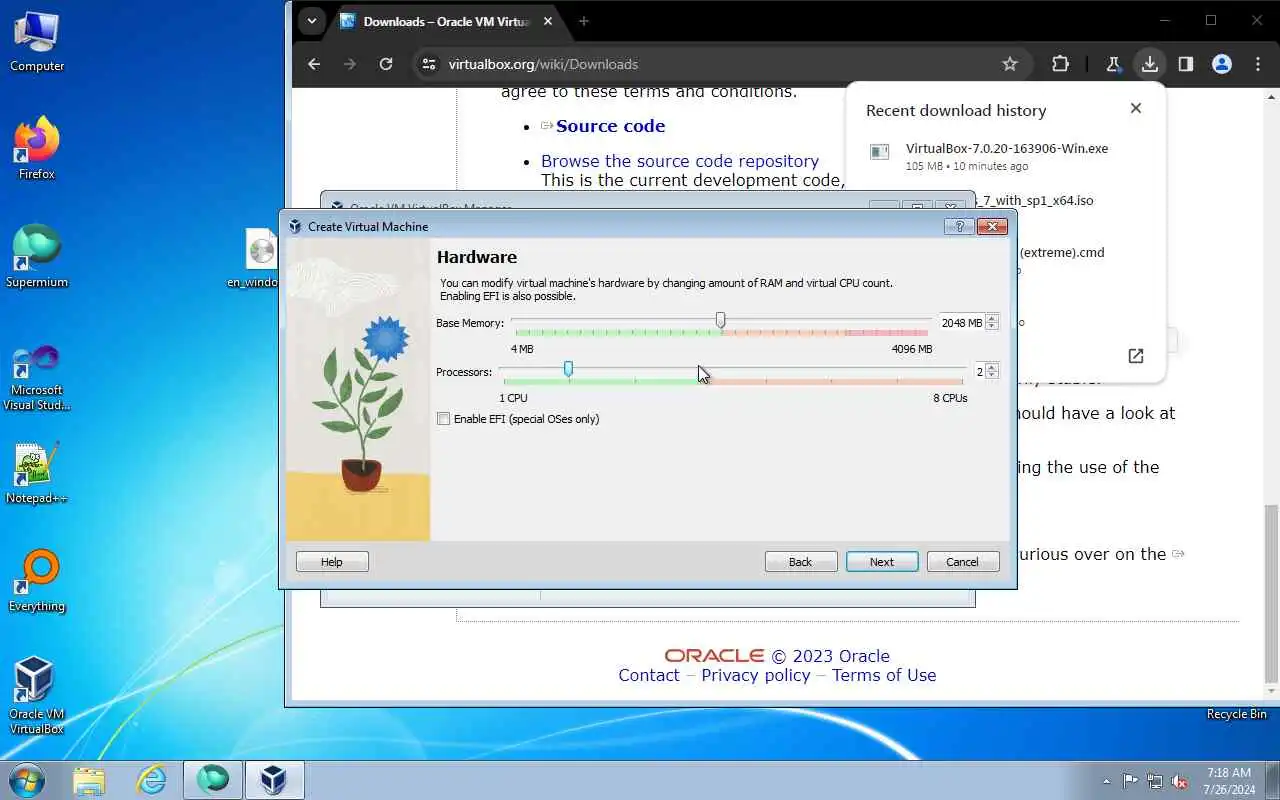Select the en_windows ISO file on desktop
Image resolution: width=1280 pixels, height=800 pixels.
[261, 258]
